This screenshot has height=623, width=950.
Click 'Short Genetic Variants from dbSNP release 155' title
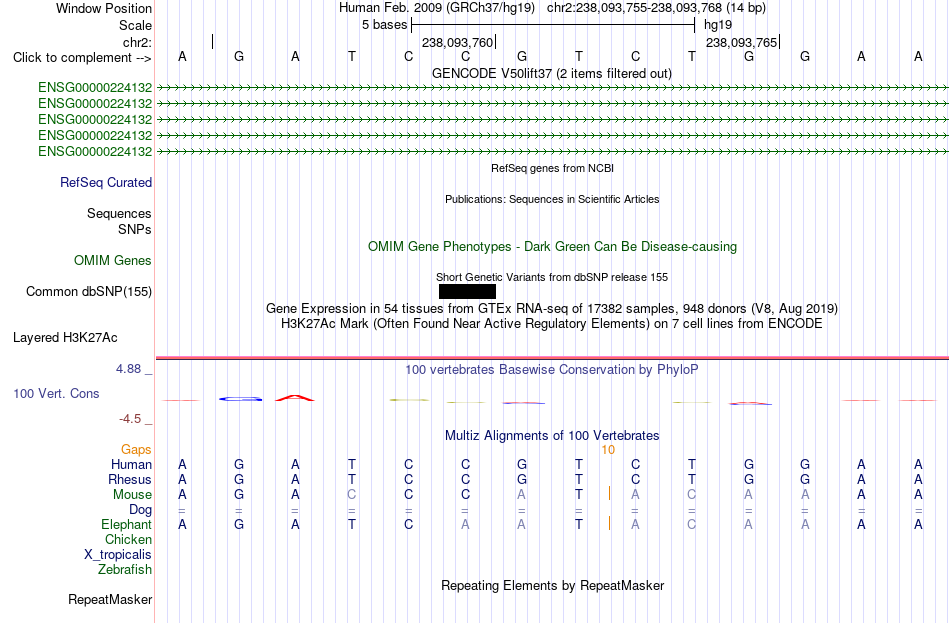tap(552, 278)
